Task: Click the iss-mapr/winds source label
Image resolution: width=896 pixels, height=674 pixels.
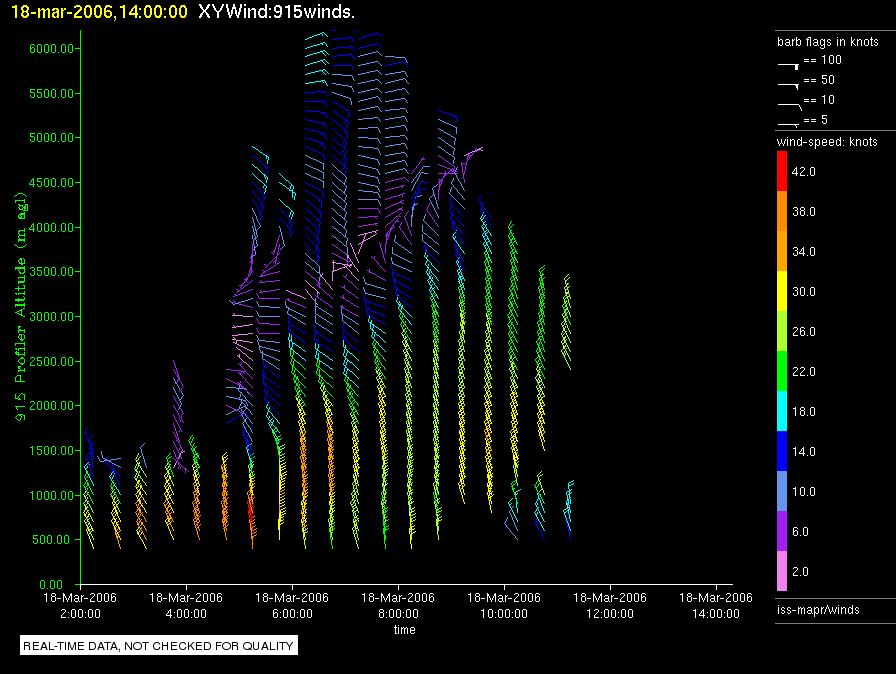Action: 818,609
